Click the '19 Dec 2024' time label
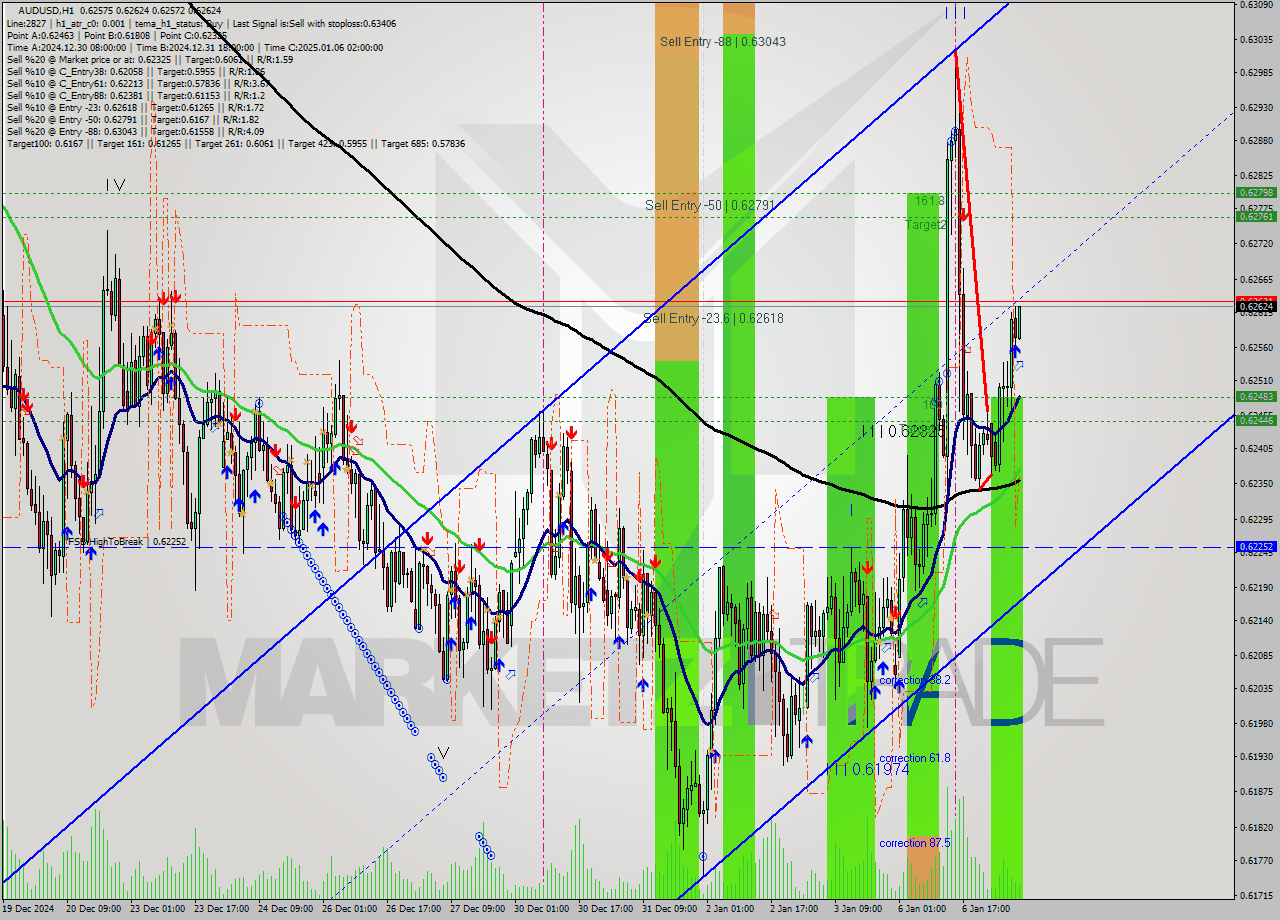The height and width of the screenshot is (920, 1280). [29, 909]
